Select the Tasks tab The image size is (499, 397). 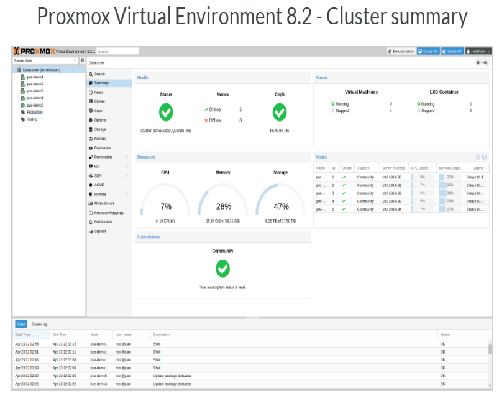[21, 324]
